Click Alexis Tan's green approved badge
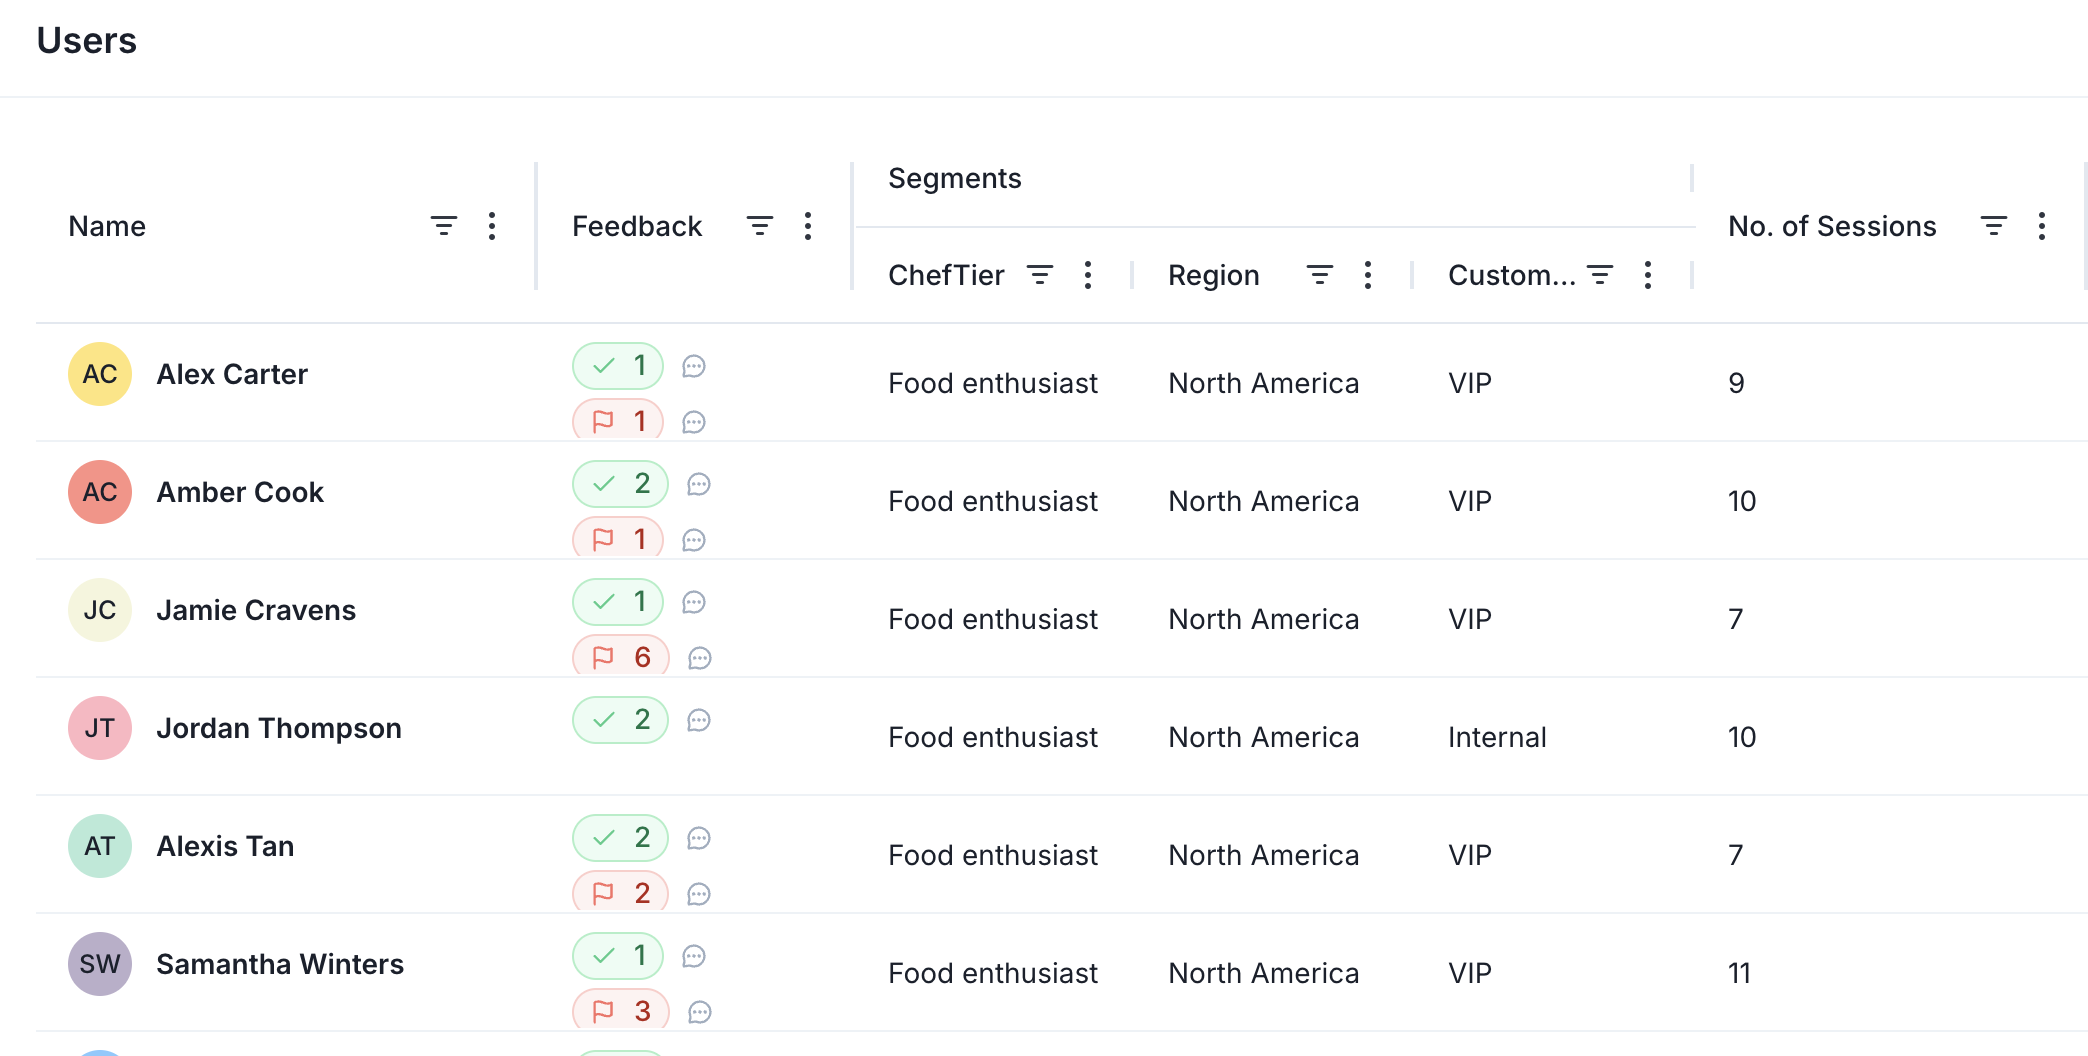 pyautogui.click(x=619, y=838)
